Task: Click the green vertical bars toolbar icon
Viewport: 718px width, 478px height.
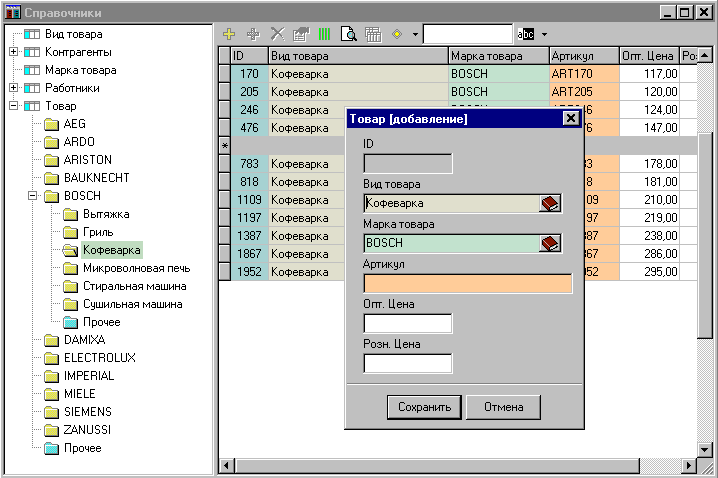Action: [x=325, y=34]
